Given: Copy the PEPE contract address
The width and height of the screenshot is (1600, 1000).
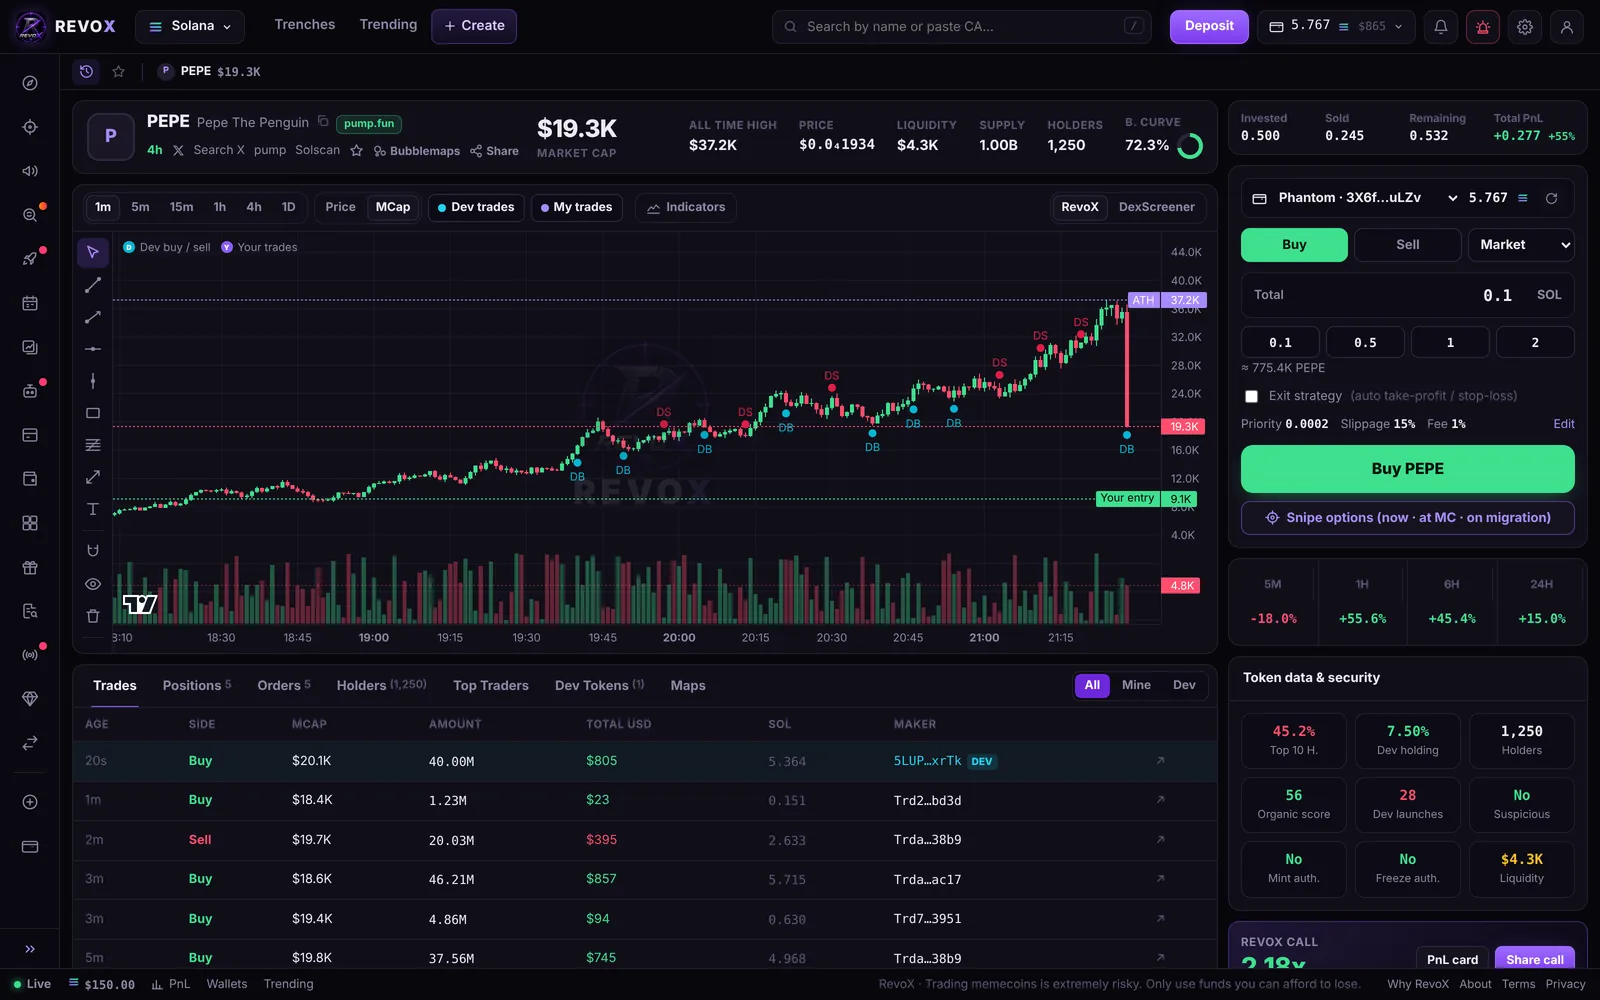Looking at the screenshot, I should point(323,122).
